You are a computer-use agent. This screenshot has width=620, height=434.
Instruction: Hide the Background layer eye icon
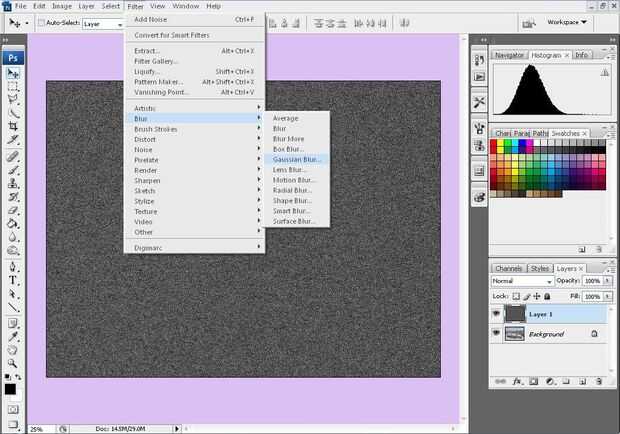496,333
